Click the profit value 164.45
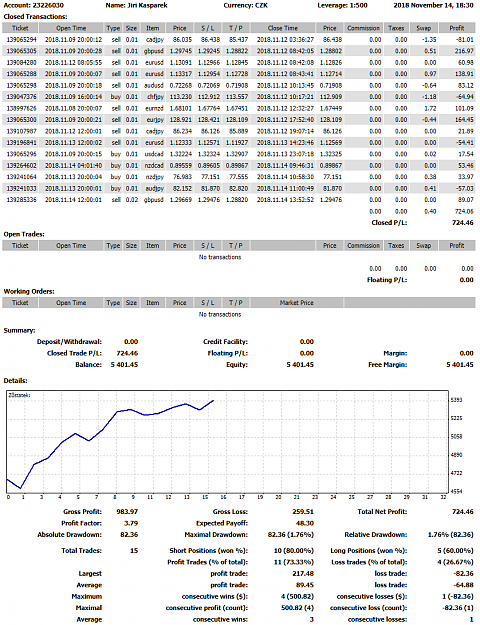The width and height of the screenshot is (480, 625). [464, 120]
